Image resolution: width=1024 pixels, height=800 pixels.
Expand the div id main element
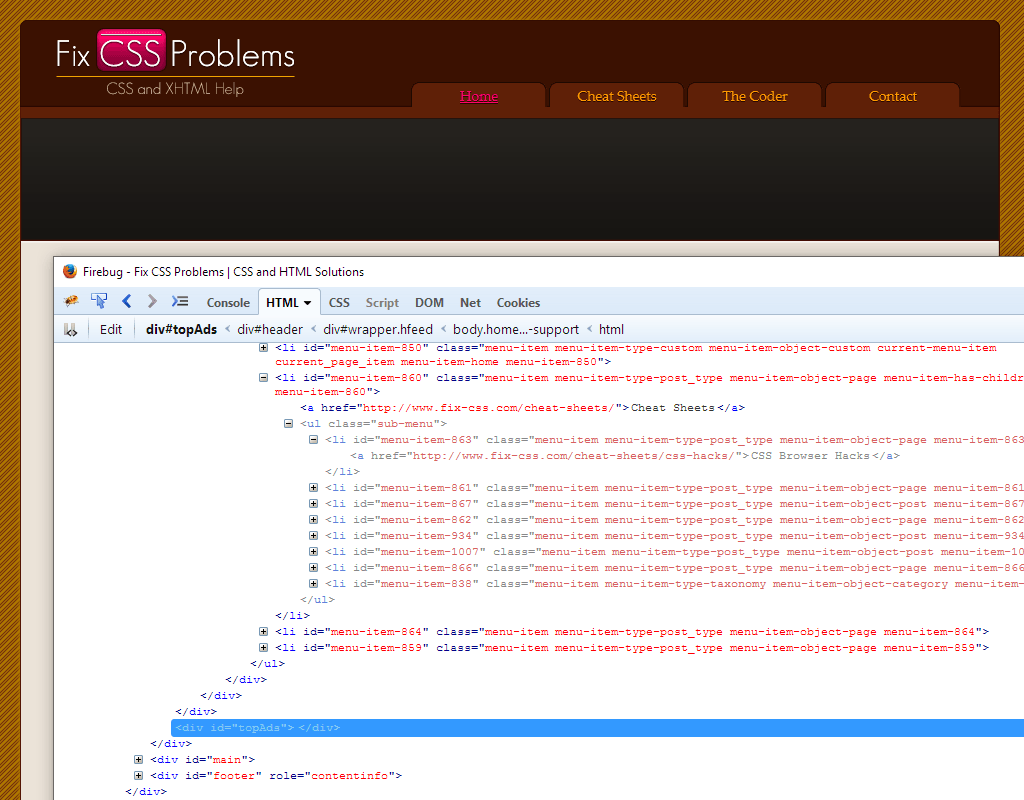pyautogui.click(x=137, y=759)
